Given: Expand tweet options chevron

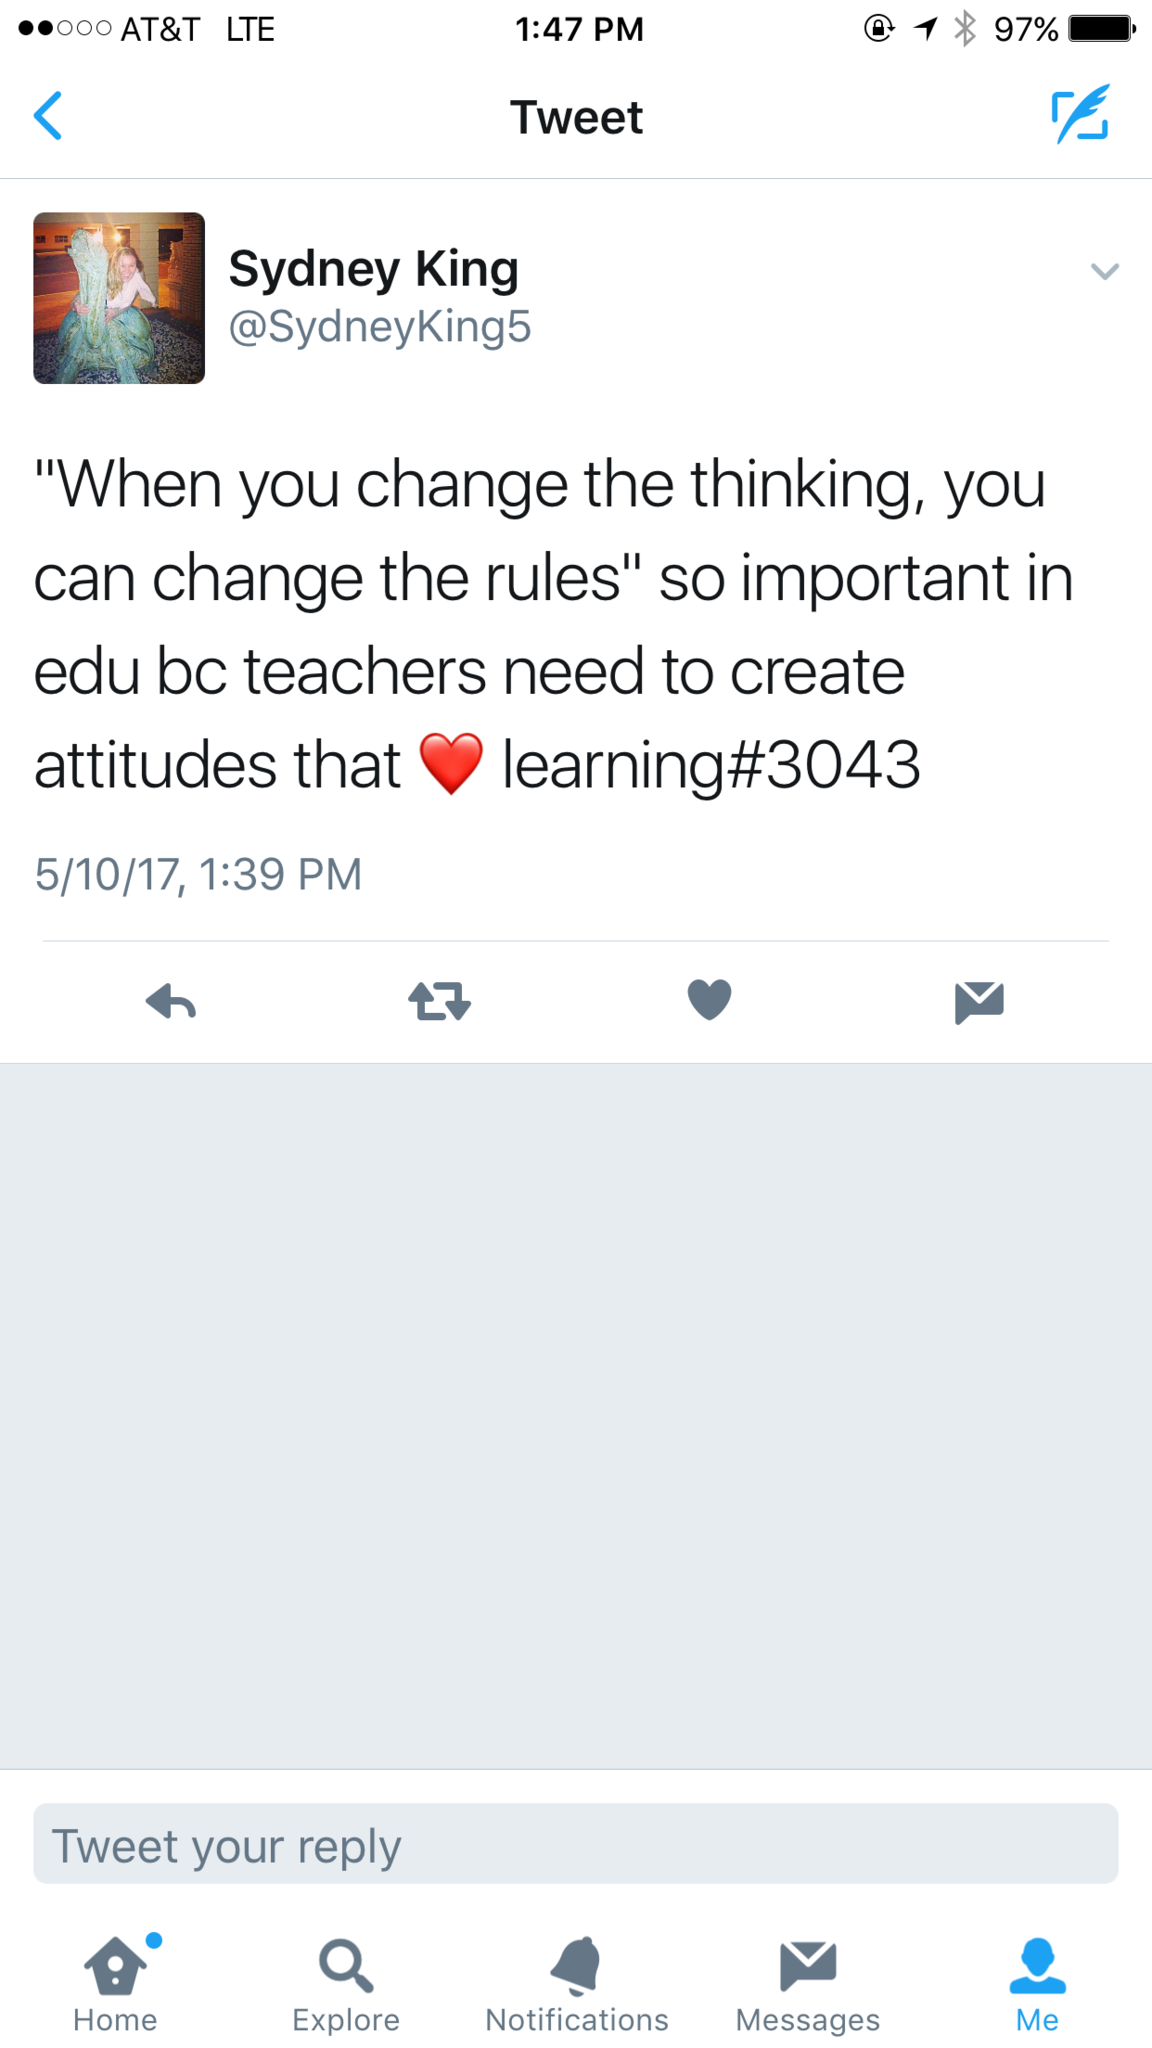Looking at the screenshot, I should click(1105, 271).
